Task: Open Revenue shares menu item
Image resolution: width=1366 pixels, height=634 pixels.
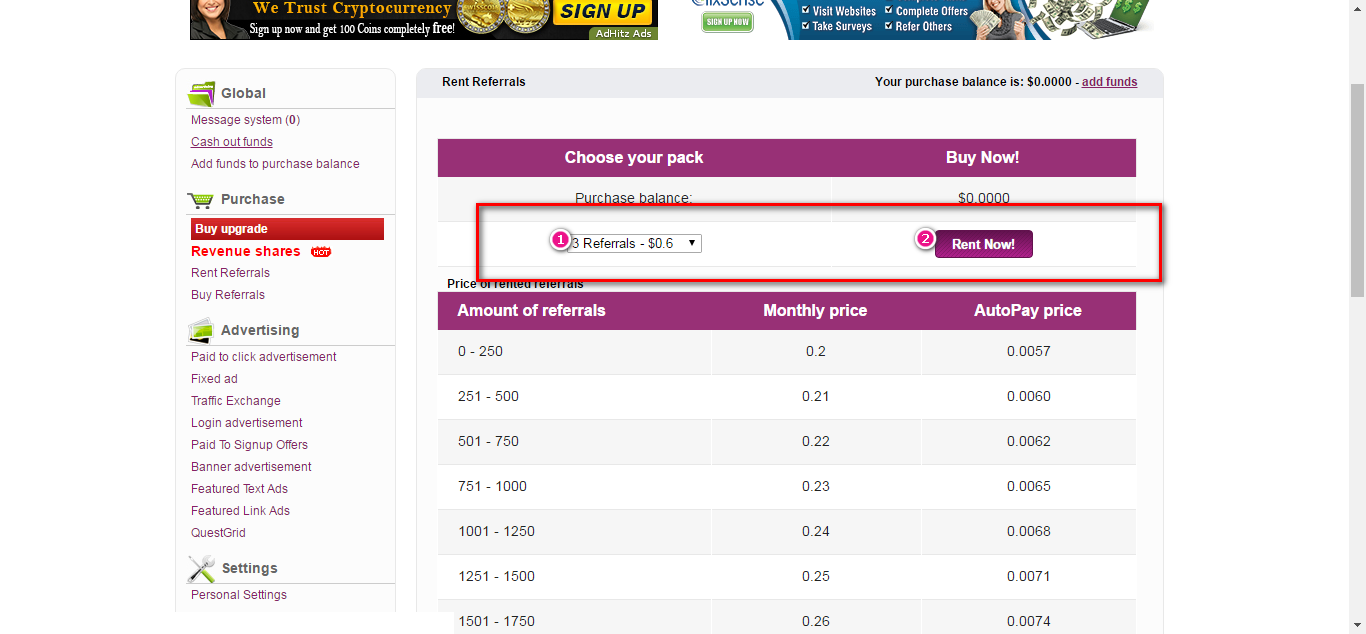Action: coord(246,251)
